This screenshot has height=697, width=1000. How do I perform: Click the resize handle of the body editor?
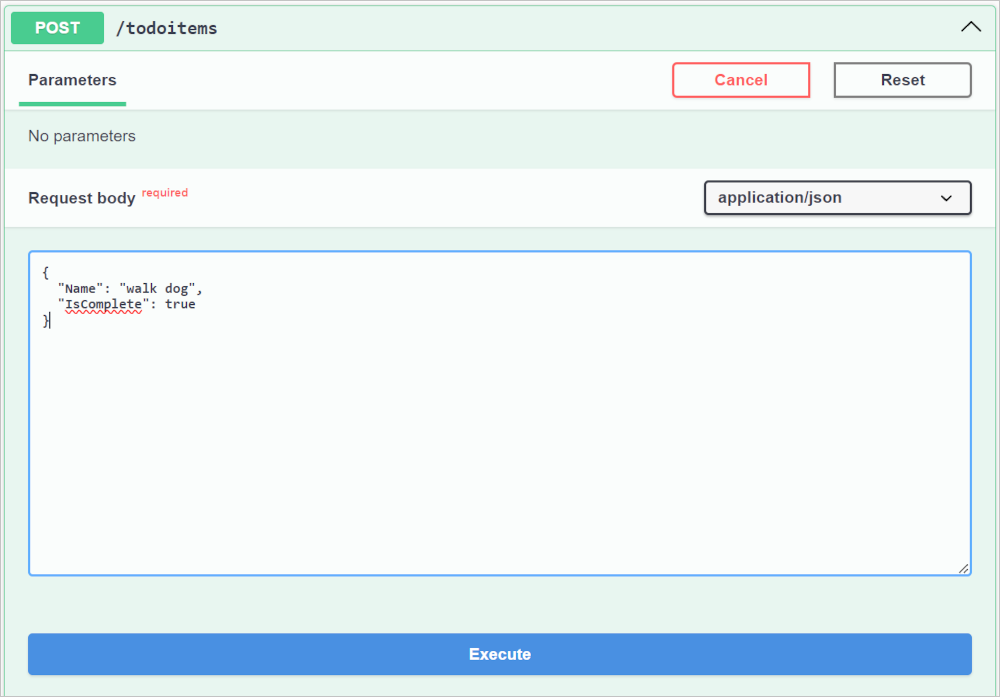point(964,568)
